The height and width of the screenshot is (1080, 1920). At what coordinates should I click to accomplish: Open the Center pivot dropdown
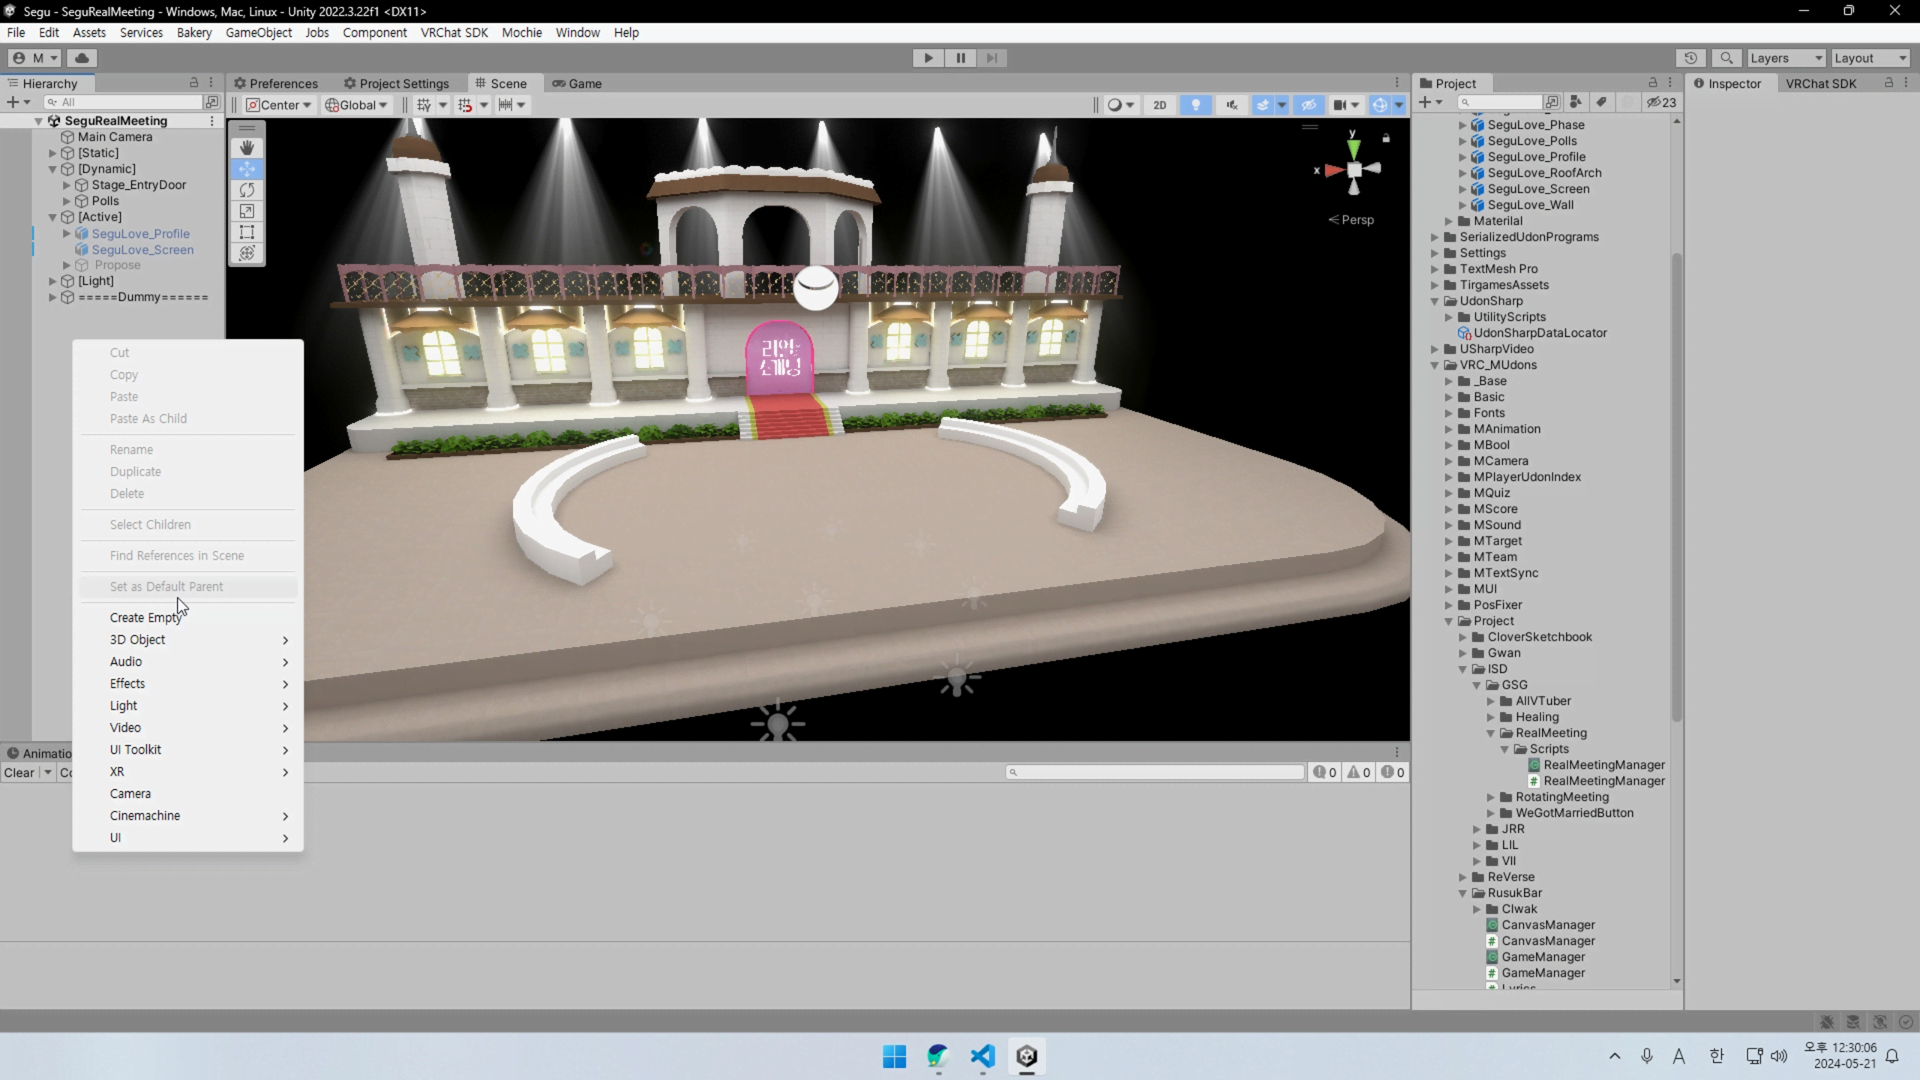[279, 105]
